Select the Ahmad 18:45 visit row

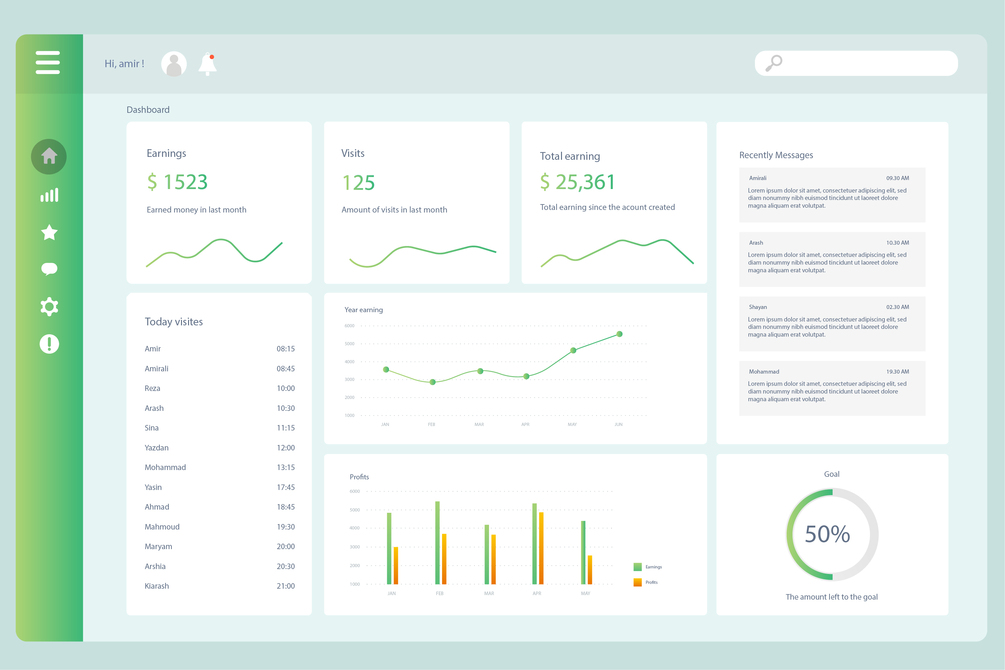click(x=220, y=507)
